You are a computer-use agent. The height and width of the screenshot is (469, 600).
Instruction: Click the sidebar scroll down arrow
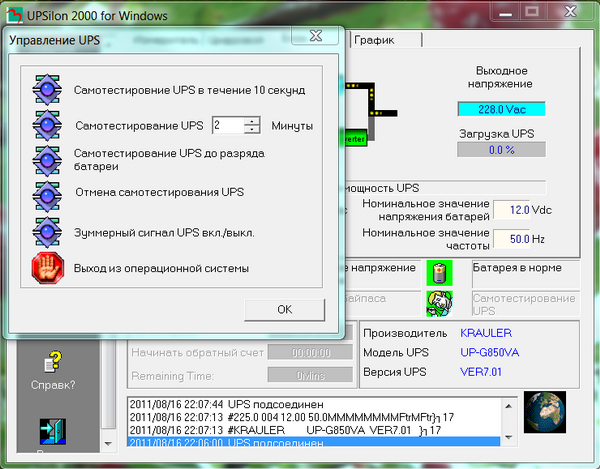(108, 444)
